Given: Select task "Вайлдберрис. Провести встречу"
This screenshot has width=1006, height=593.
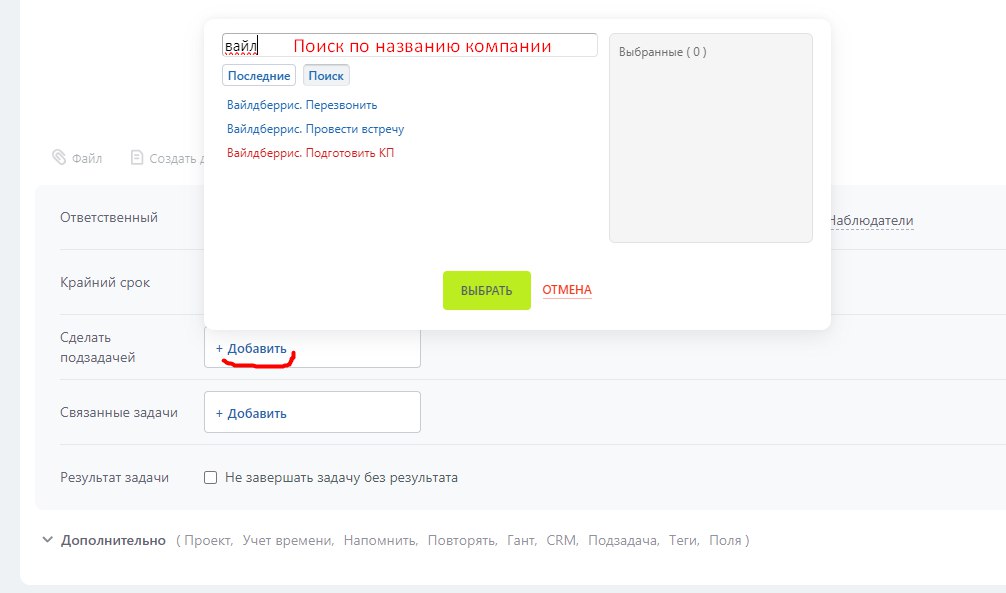Looking at the screenshot, I should [x=315, y=129].
